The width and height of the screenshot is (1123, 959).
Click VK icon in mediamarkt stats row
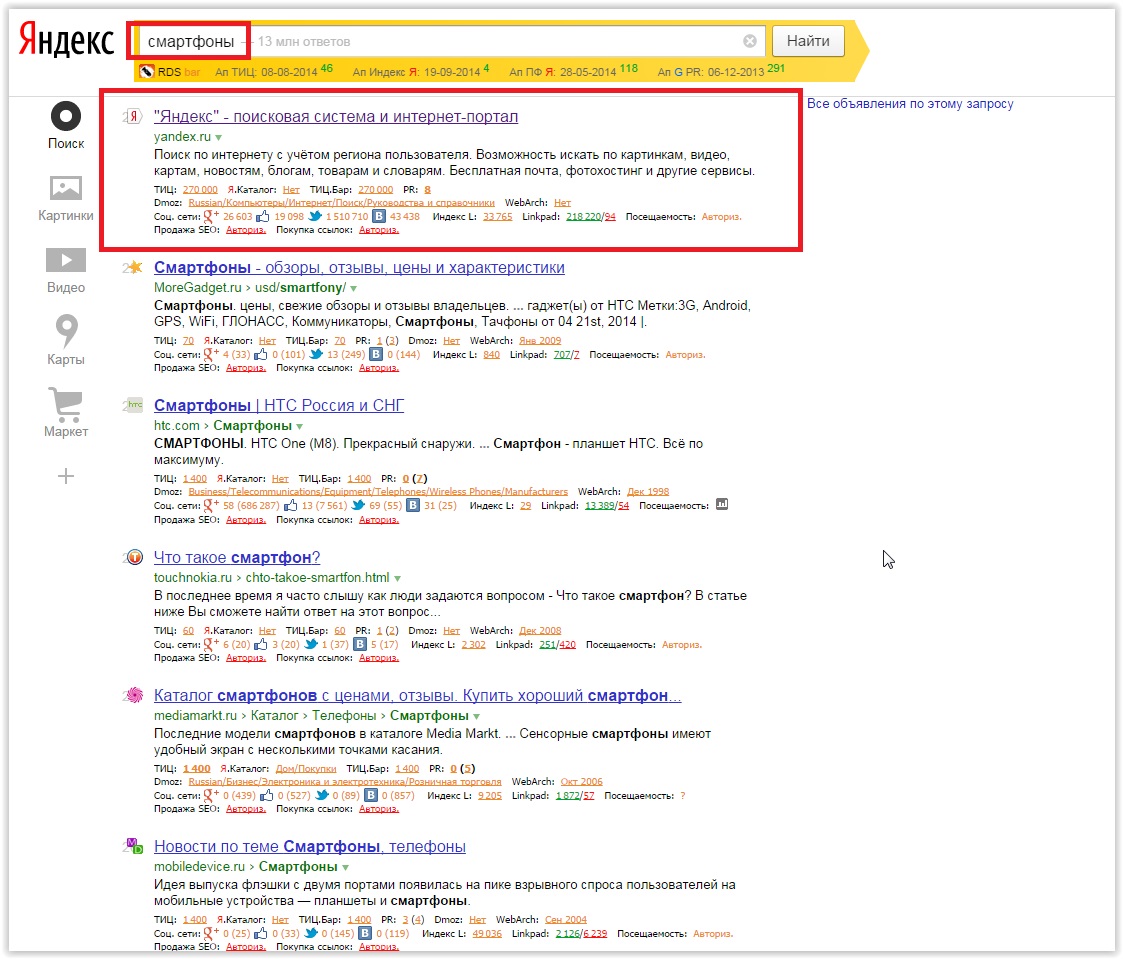pyautogui.click(x=371, y=795)
